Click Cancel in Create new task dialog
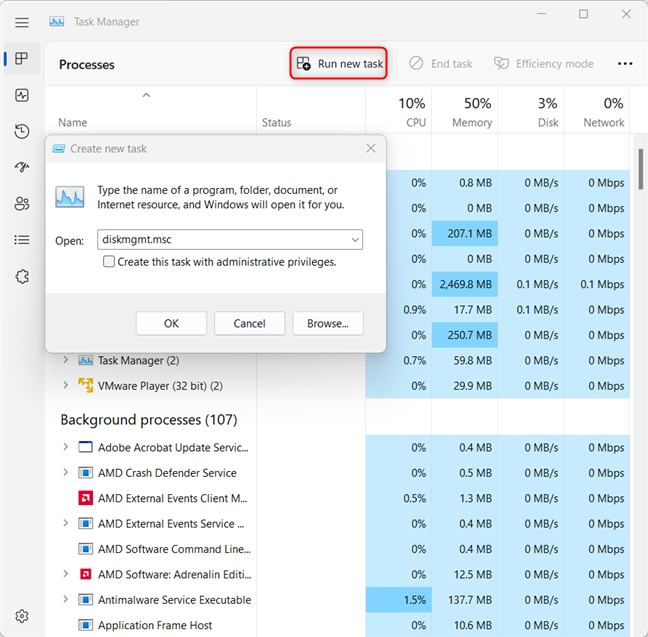Viewport: 648px width, 637px height. click(x=249, y=323)
